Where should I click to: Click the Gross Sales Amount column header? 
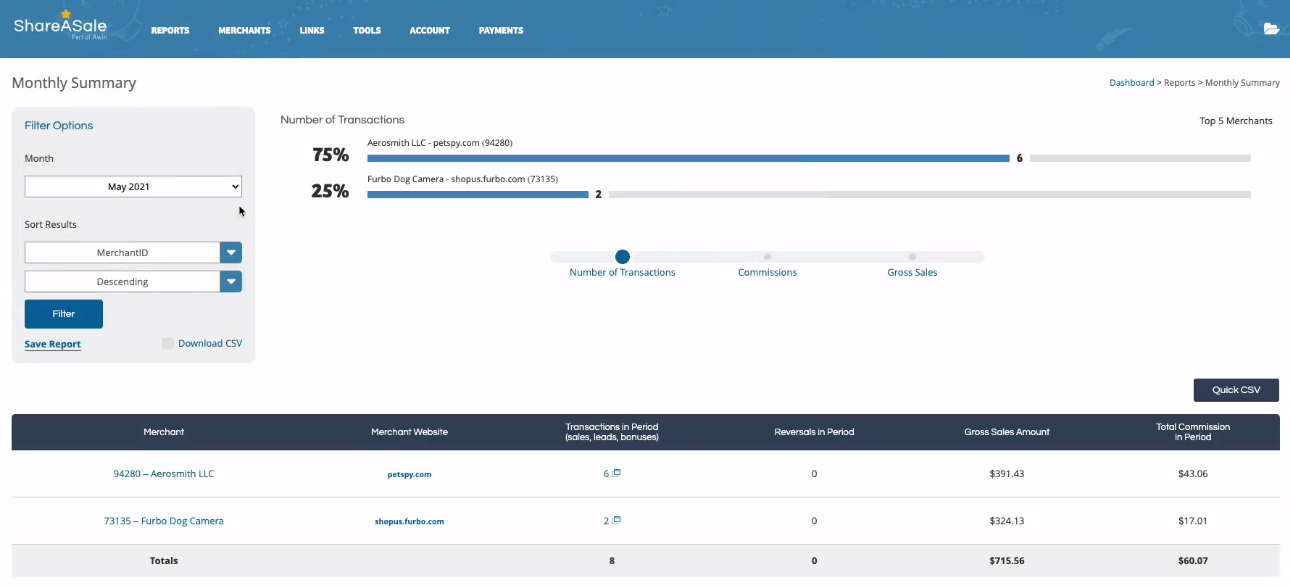coord(1007,432)
